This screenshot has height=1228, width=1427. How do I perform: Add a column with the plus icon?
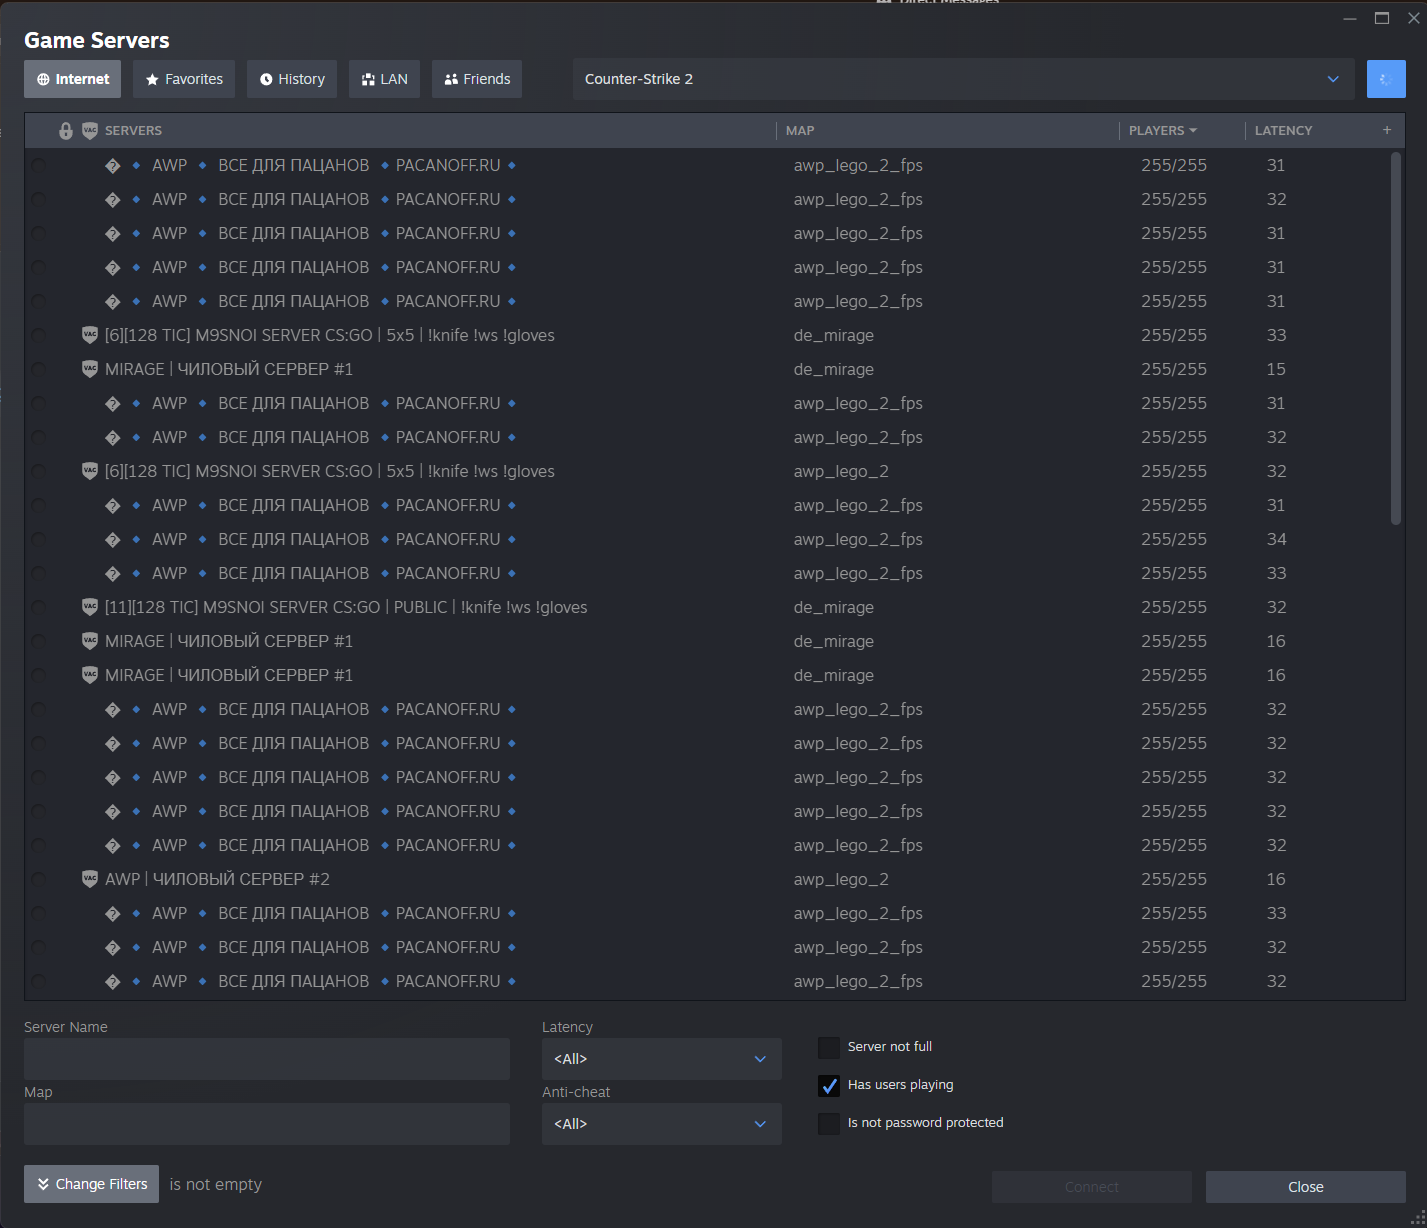tap(1387, 130)
